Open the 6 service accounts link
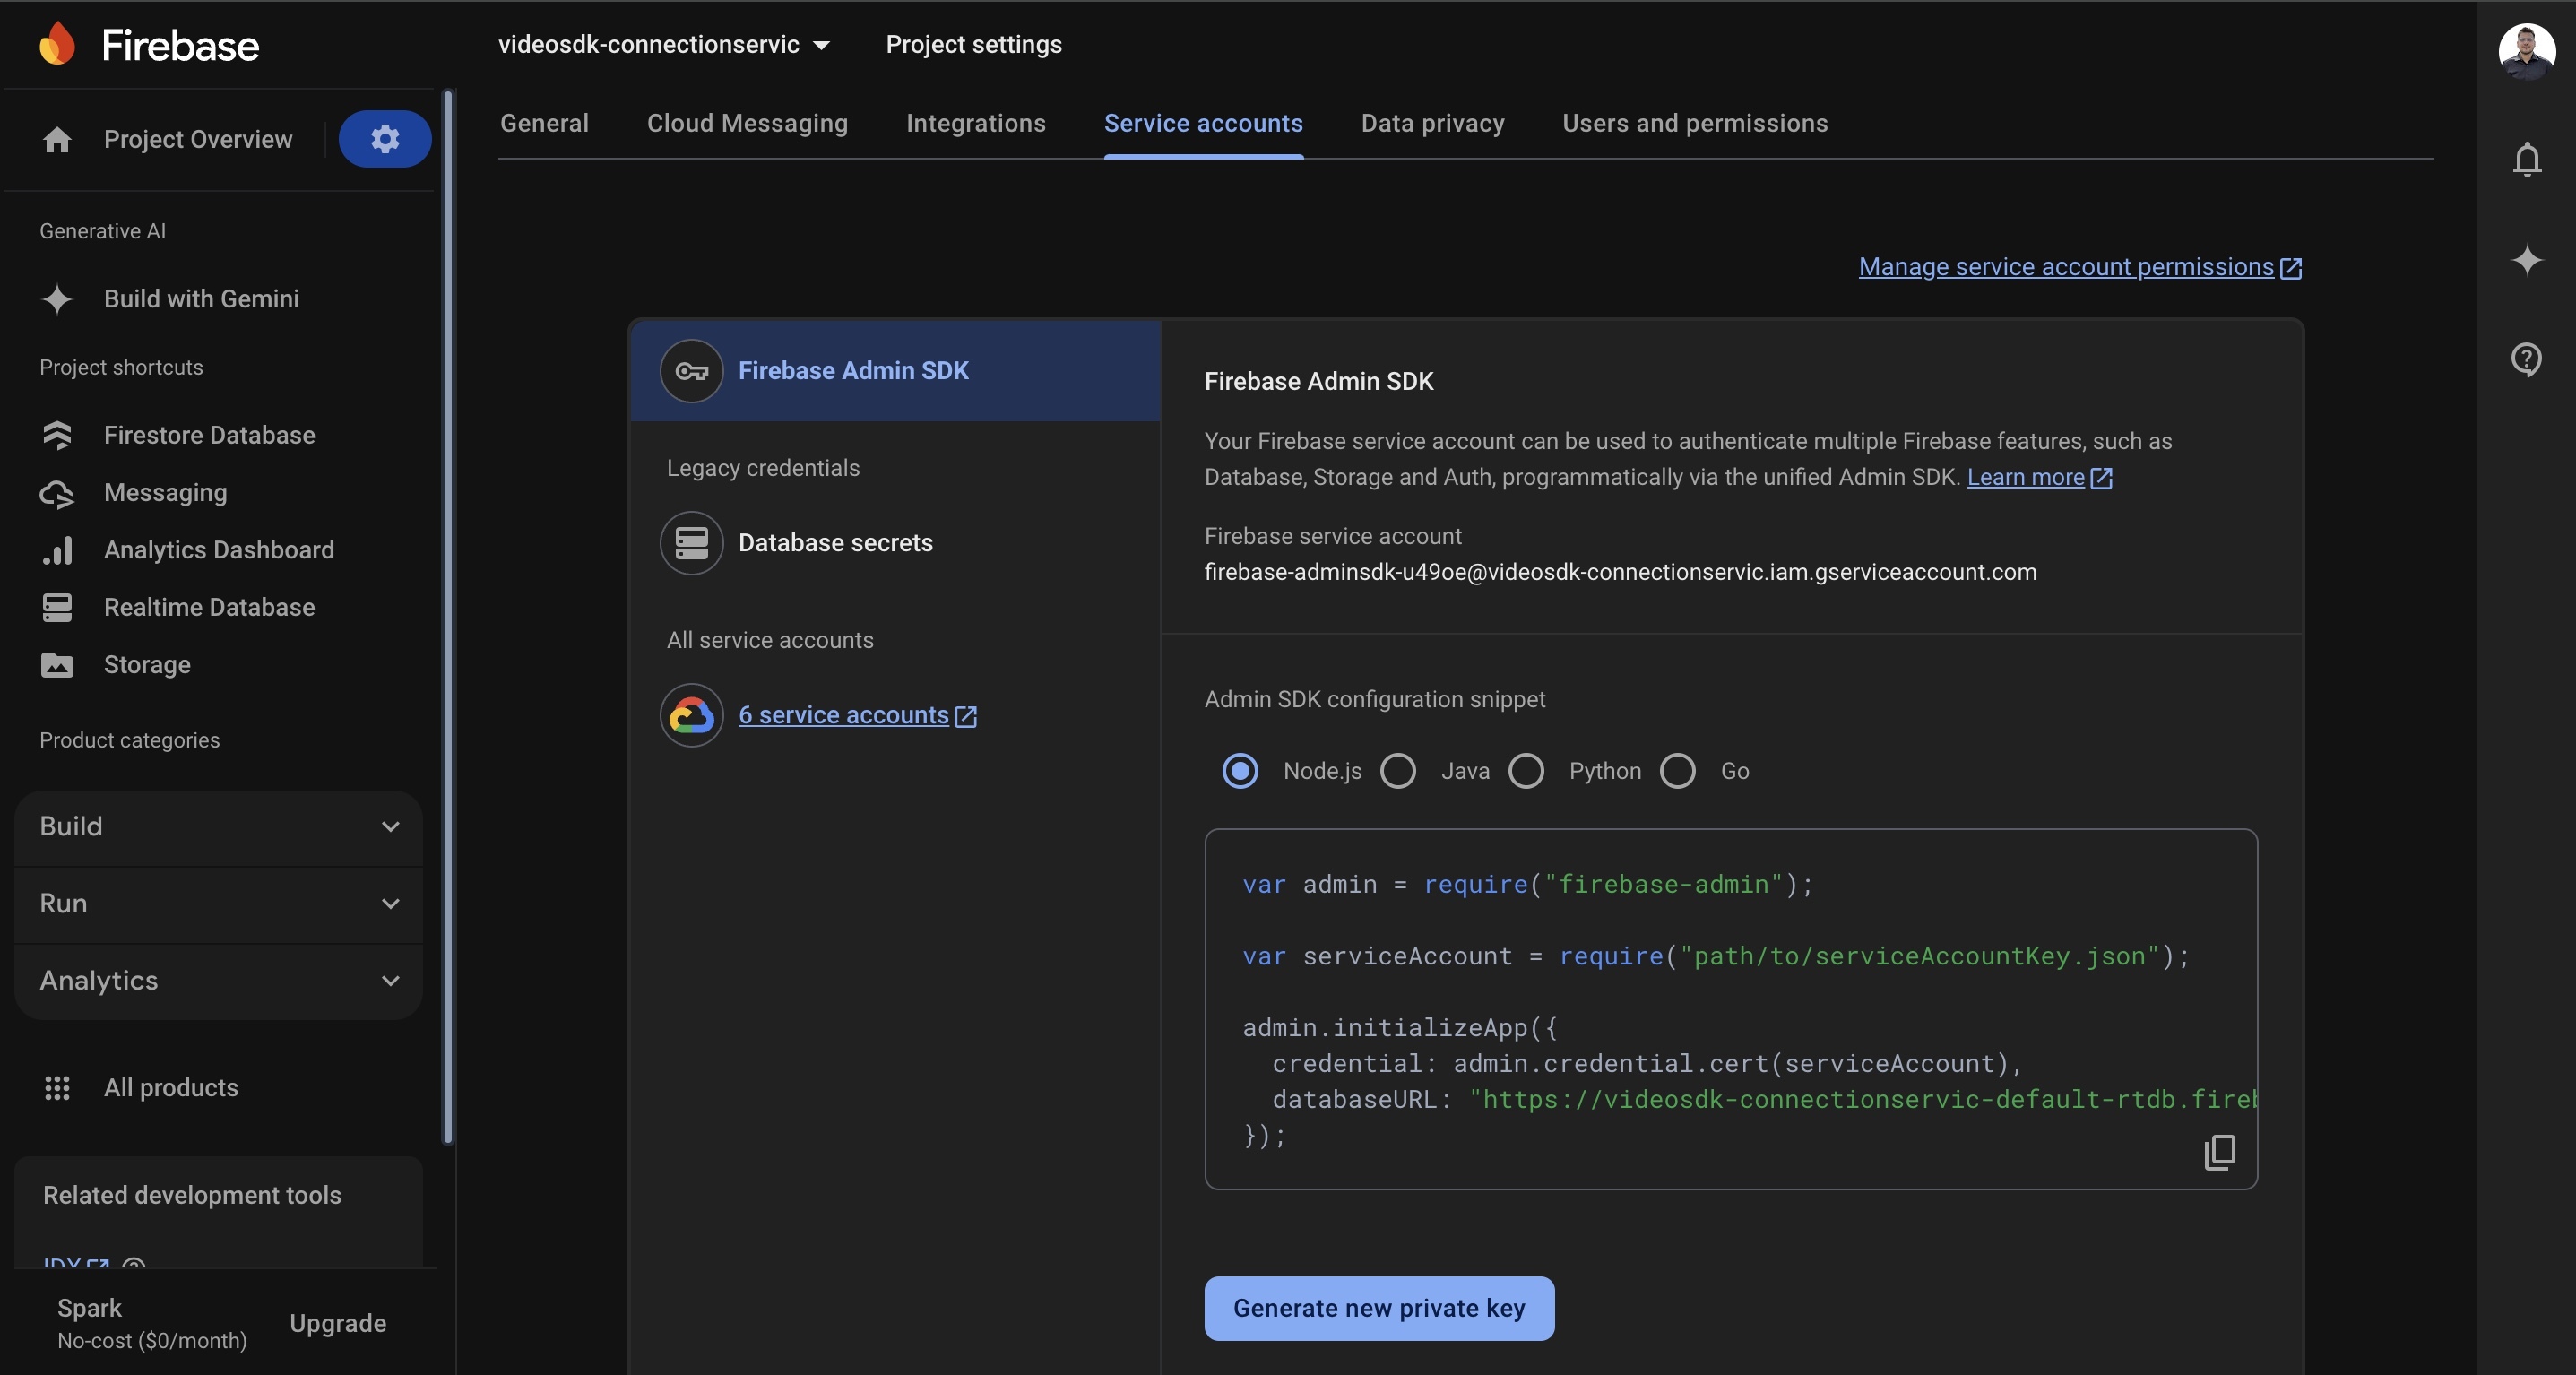This screenshot has width=2576, height=1375. click(x=843, y=715)
